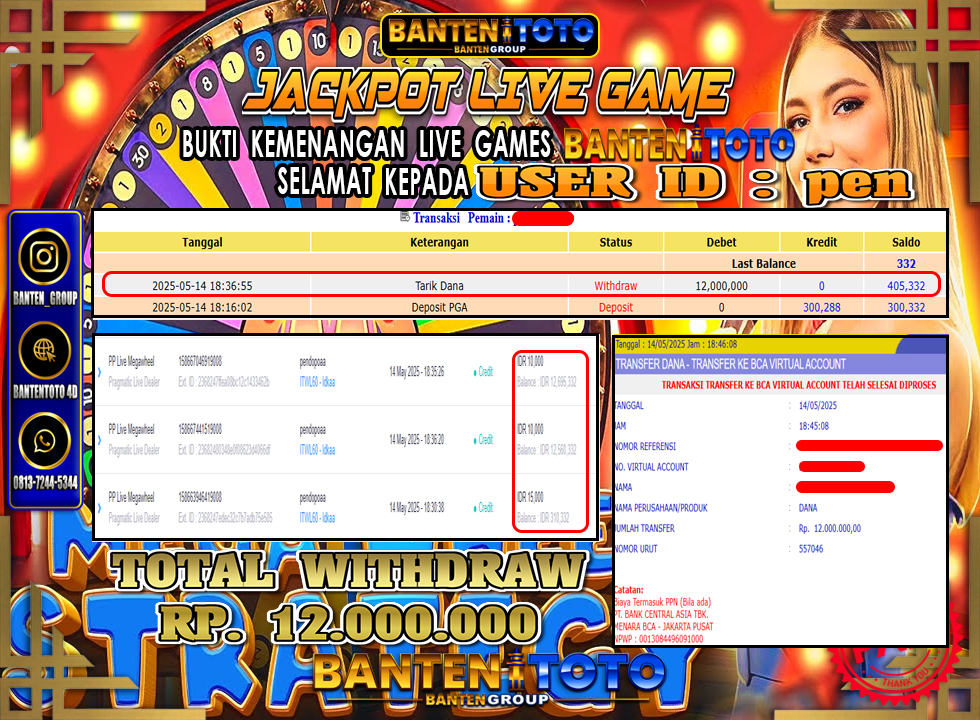Click the red Withdraw status link

615,286
